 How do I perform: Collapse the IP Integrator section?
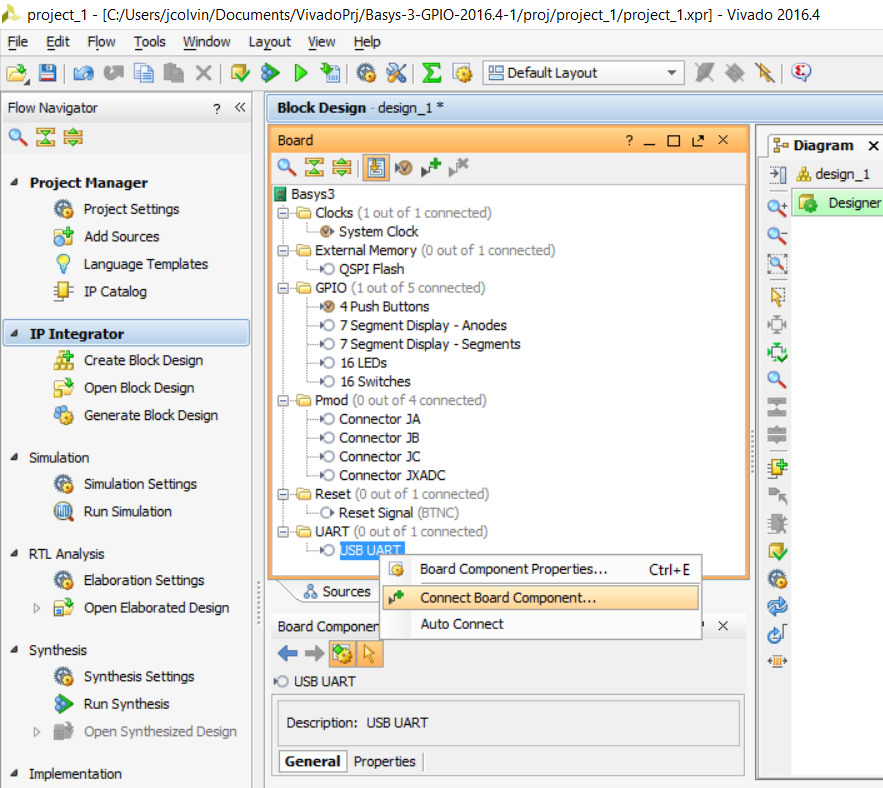click(15, 334)
